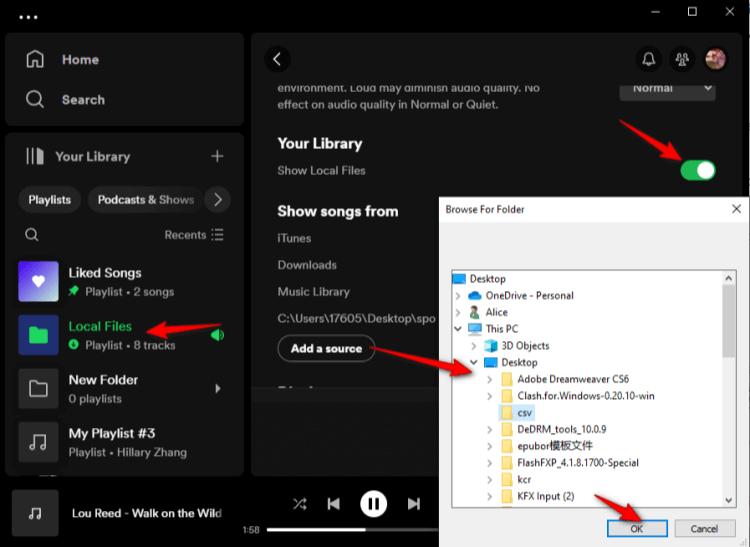The image size is (750, 547).
Task: Expand New Folder arrow
Action: (x=218, y=388)
